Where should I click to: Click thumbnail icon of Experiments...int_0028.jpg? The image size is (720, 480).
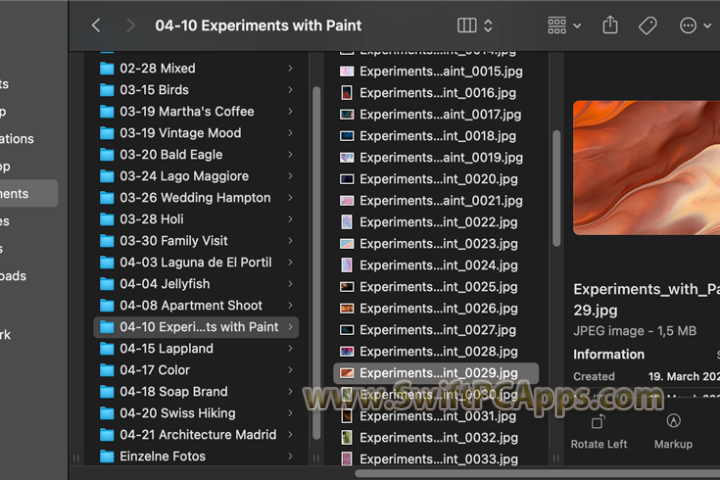[x=347, y=352]
